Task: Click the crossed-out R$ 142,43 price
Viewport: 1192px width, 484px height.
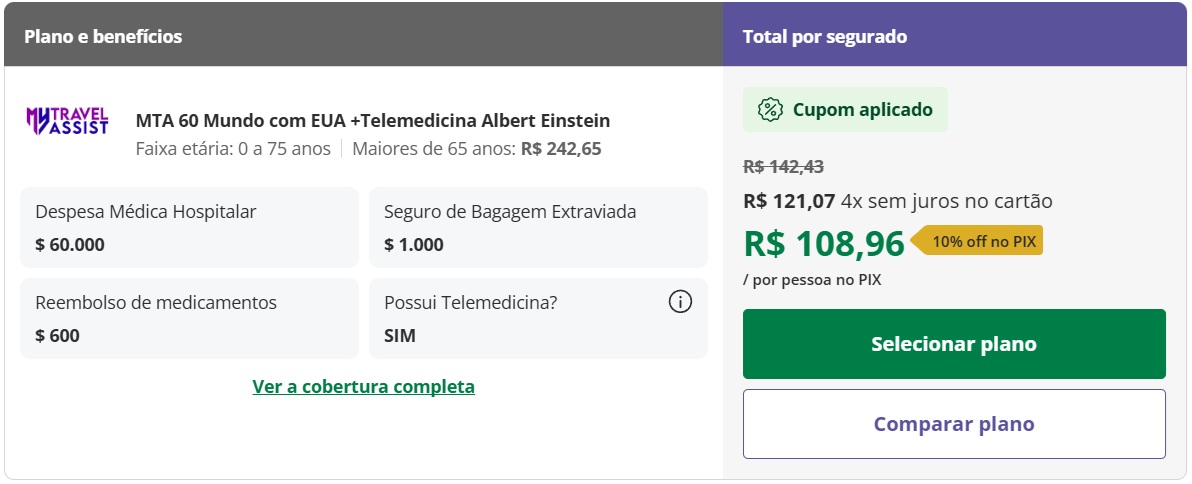Action: click(x=783, y=167)
